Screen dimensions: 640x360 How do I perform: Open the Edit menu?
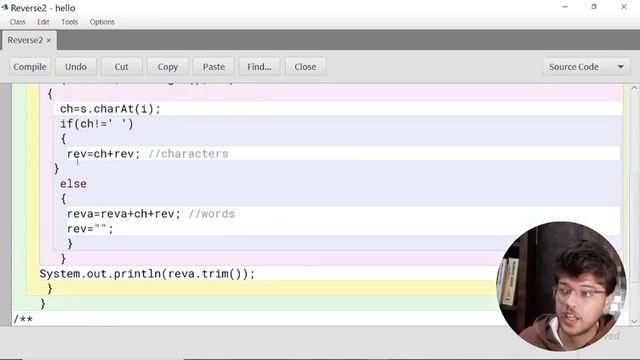tap(43, 22)
